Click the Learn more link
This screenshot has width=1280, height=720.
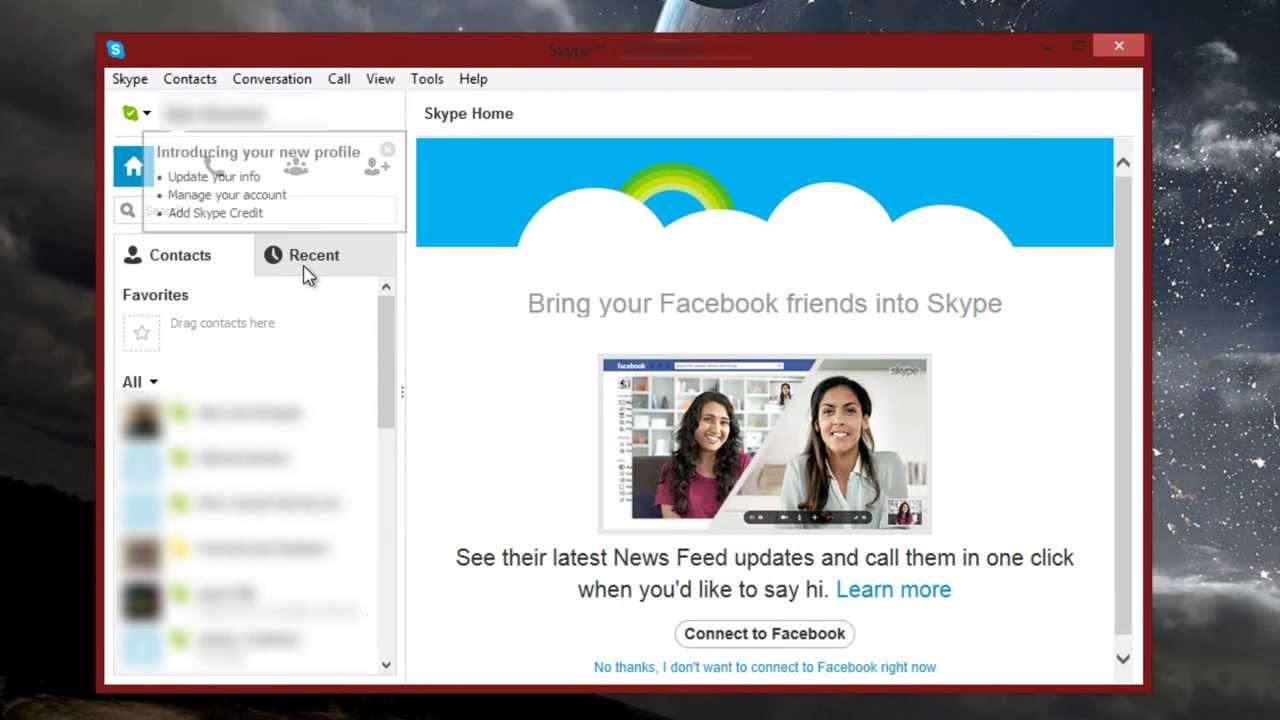(893, 589)
